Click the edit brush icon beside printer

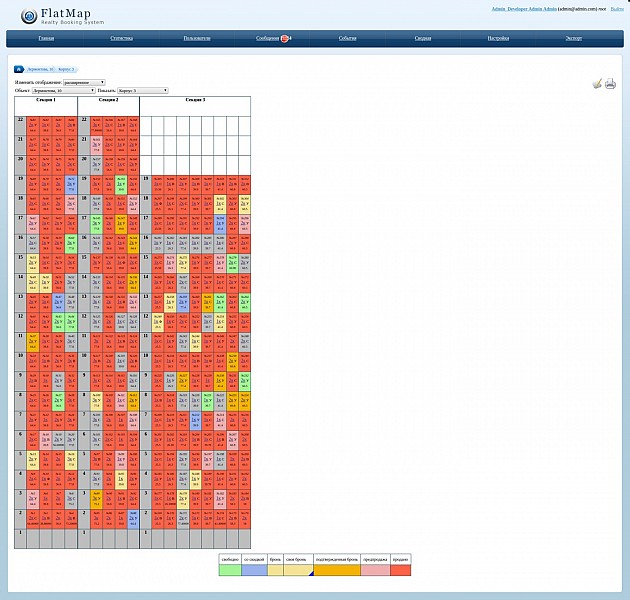597,84
